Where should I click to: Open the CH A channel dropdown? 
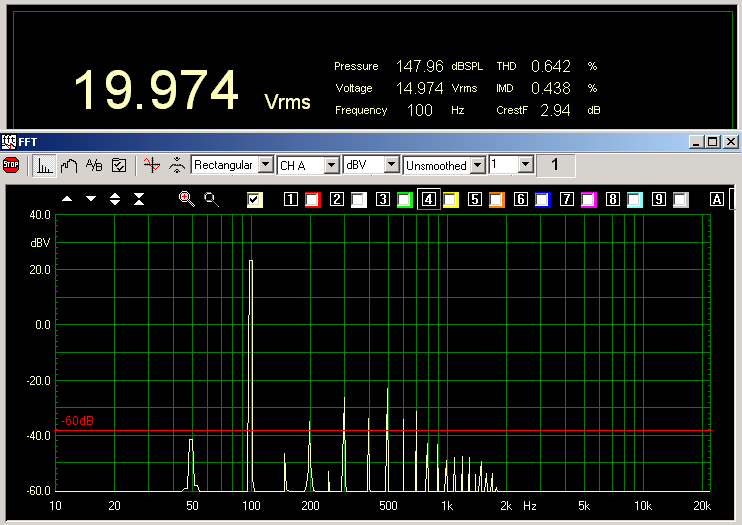331,164
